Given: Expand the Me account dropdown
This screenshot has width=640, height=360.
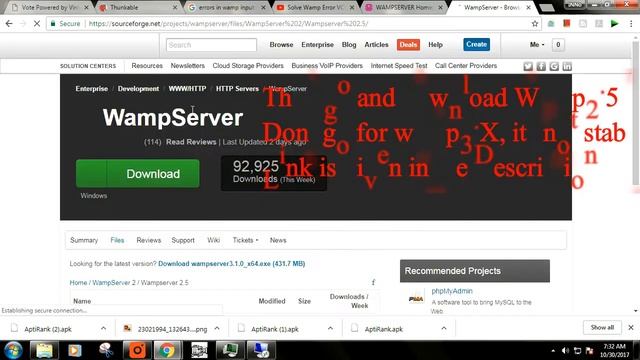Looking at the screenshot, I should coord(537,44).
